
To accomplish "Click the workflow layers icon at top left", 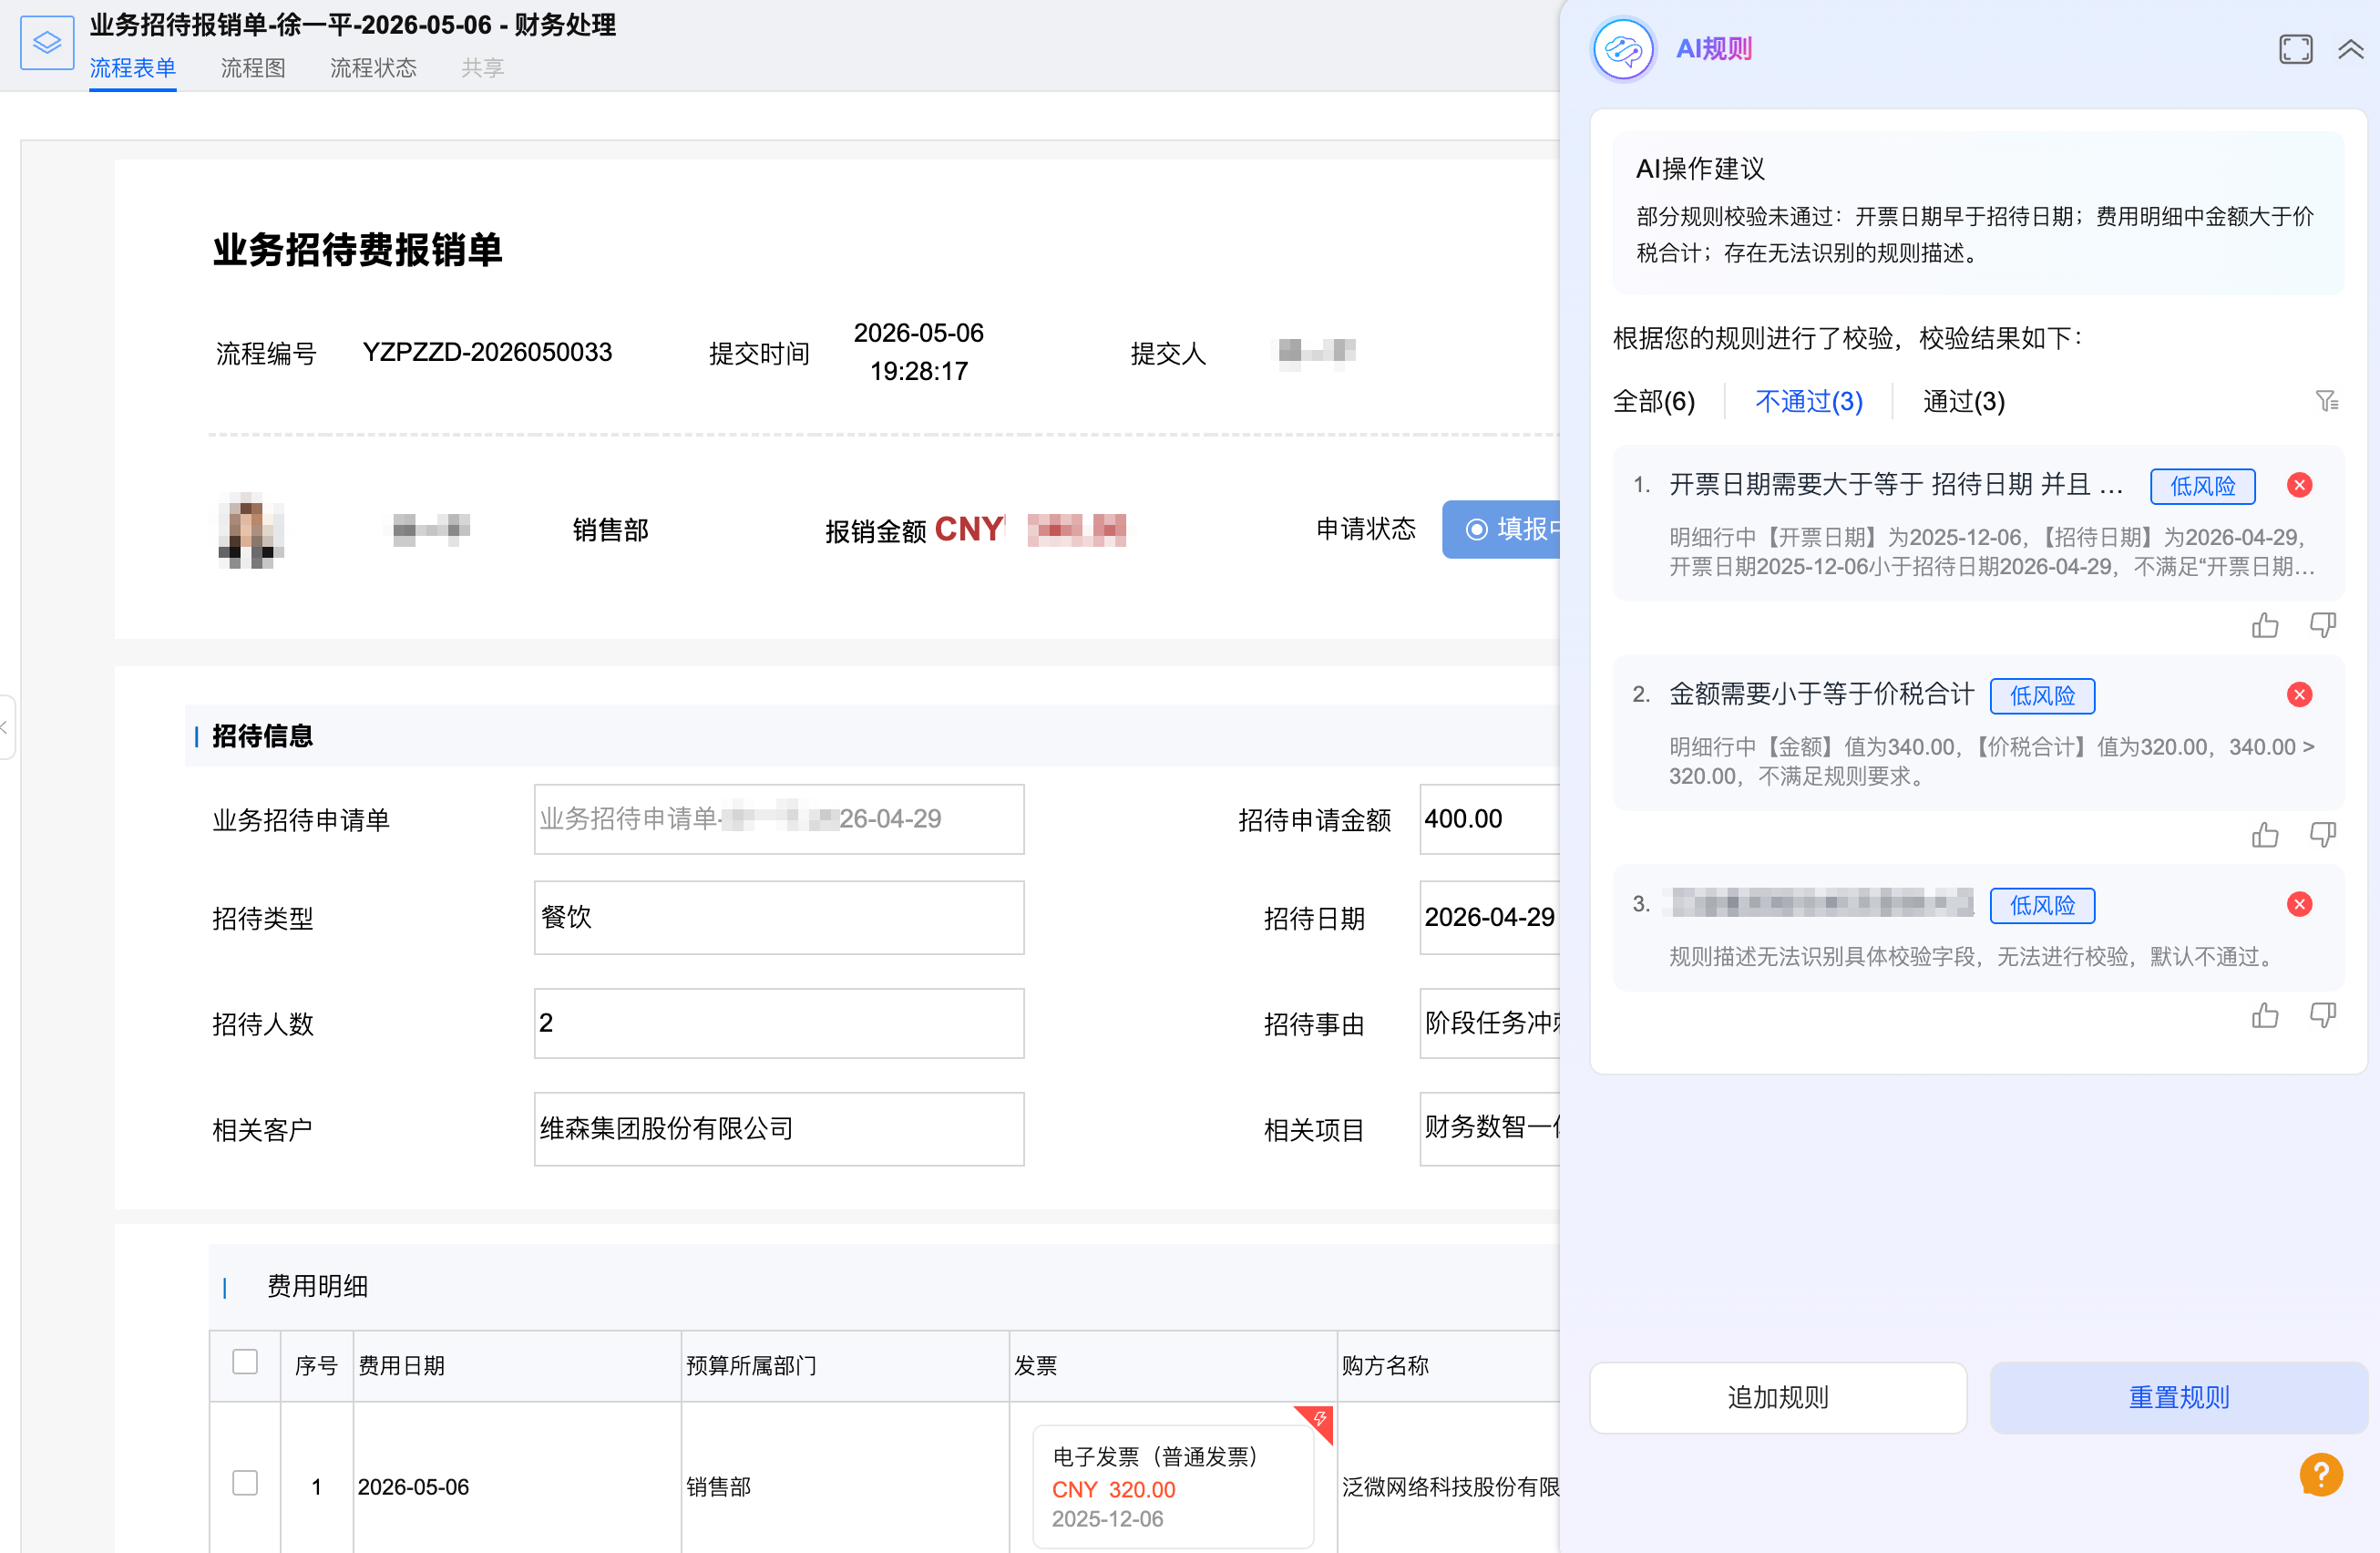I will click(47, 42).
